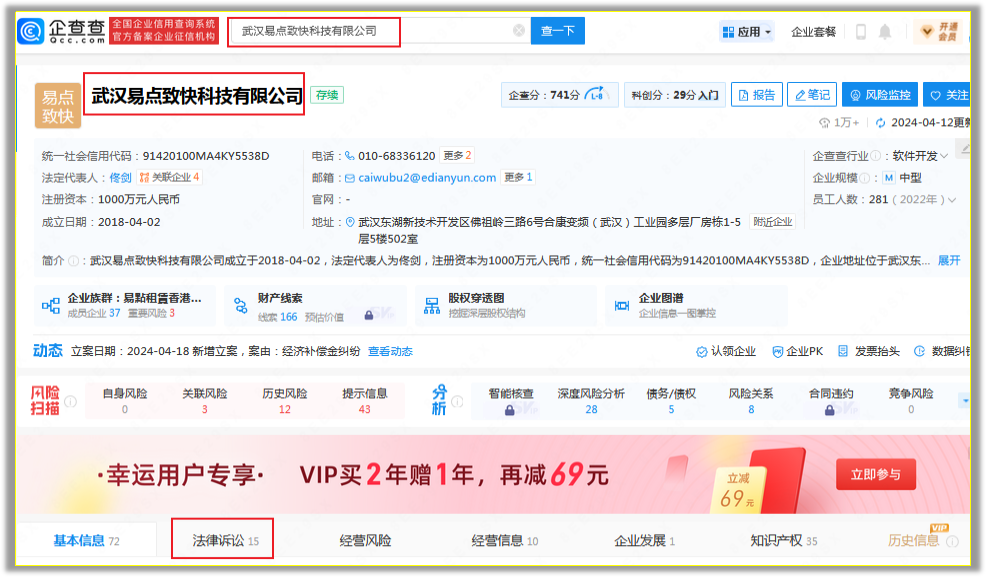The image size is (987, 578).
Task: Click 认领企业 claim company link
Action: click(726, 351)
